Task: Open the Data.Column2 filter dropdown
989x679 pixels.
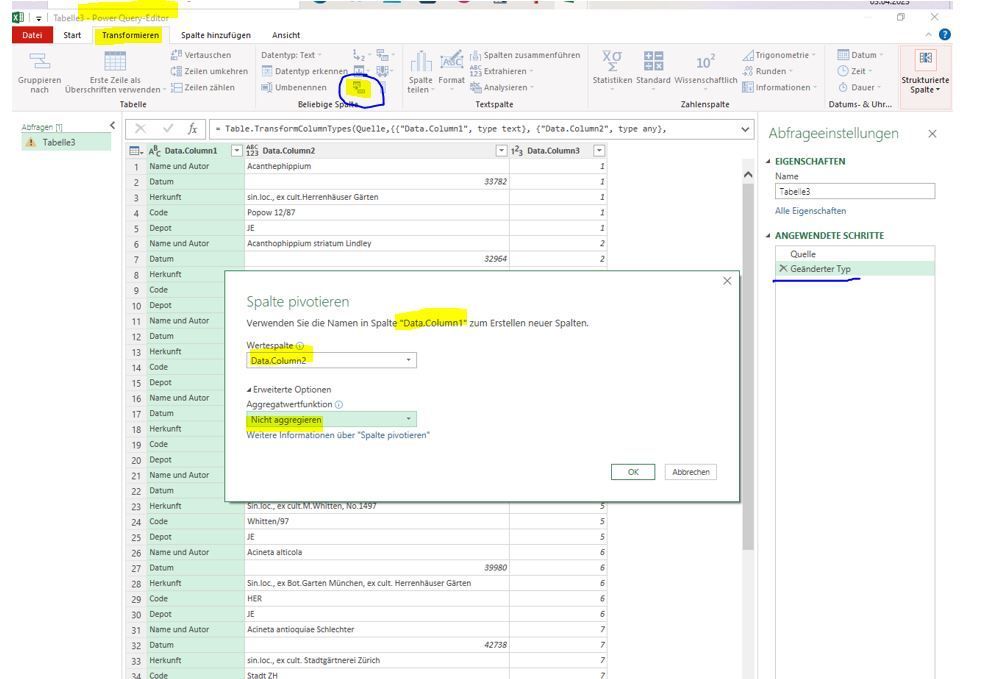Action: [501, 151]
